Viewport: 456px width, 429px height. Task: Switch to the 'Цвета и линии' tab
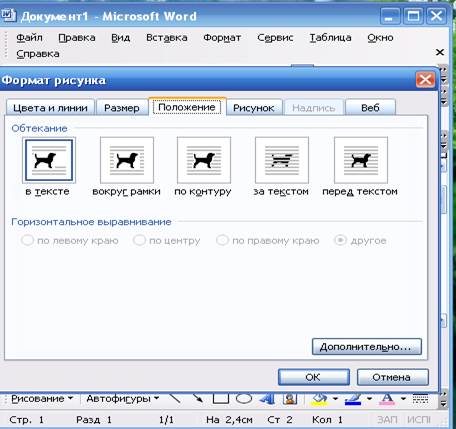pyautogui.click(x=50, y=108)
